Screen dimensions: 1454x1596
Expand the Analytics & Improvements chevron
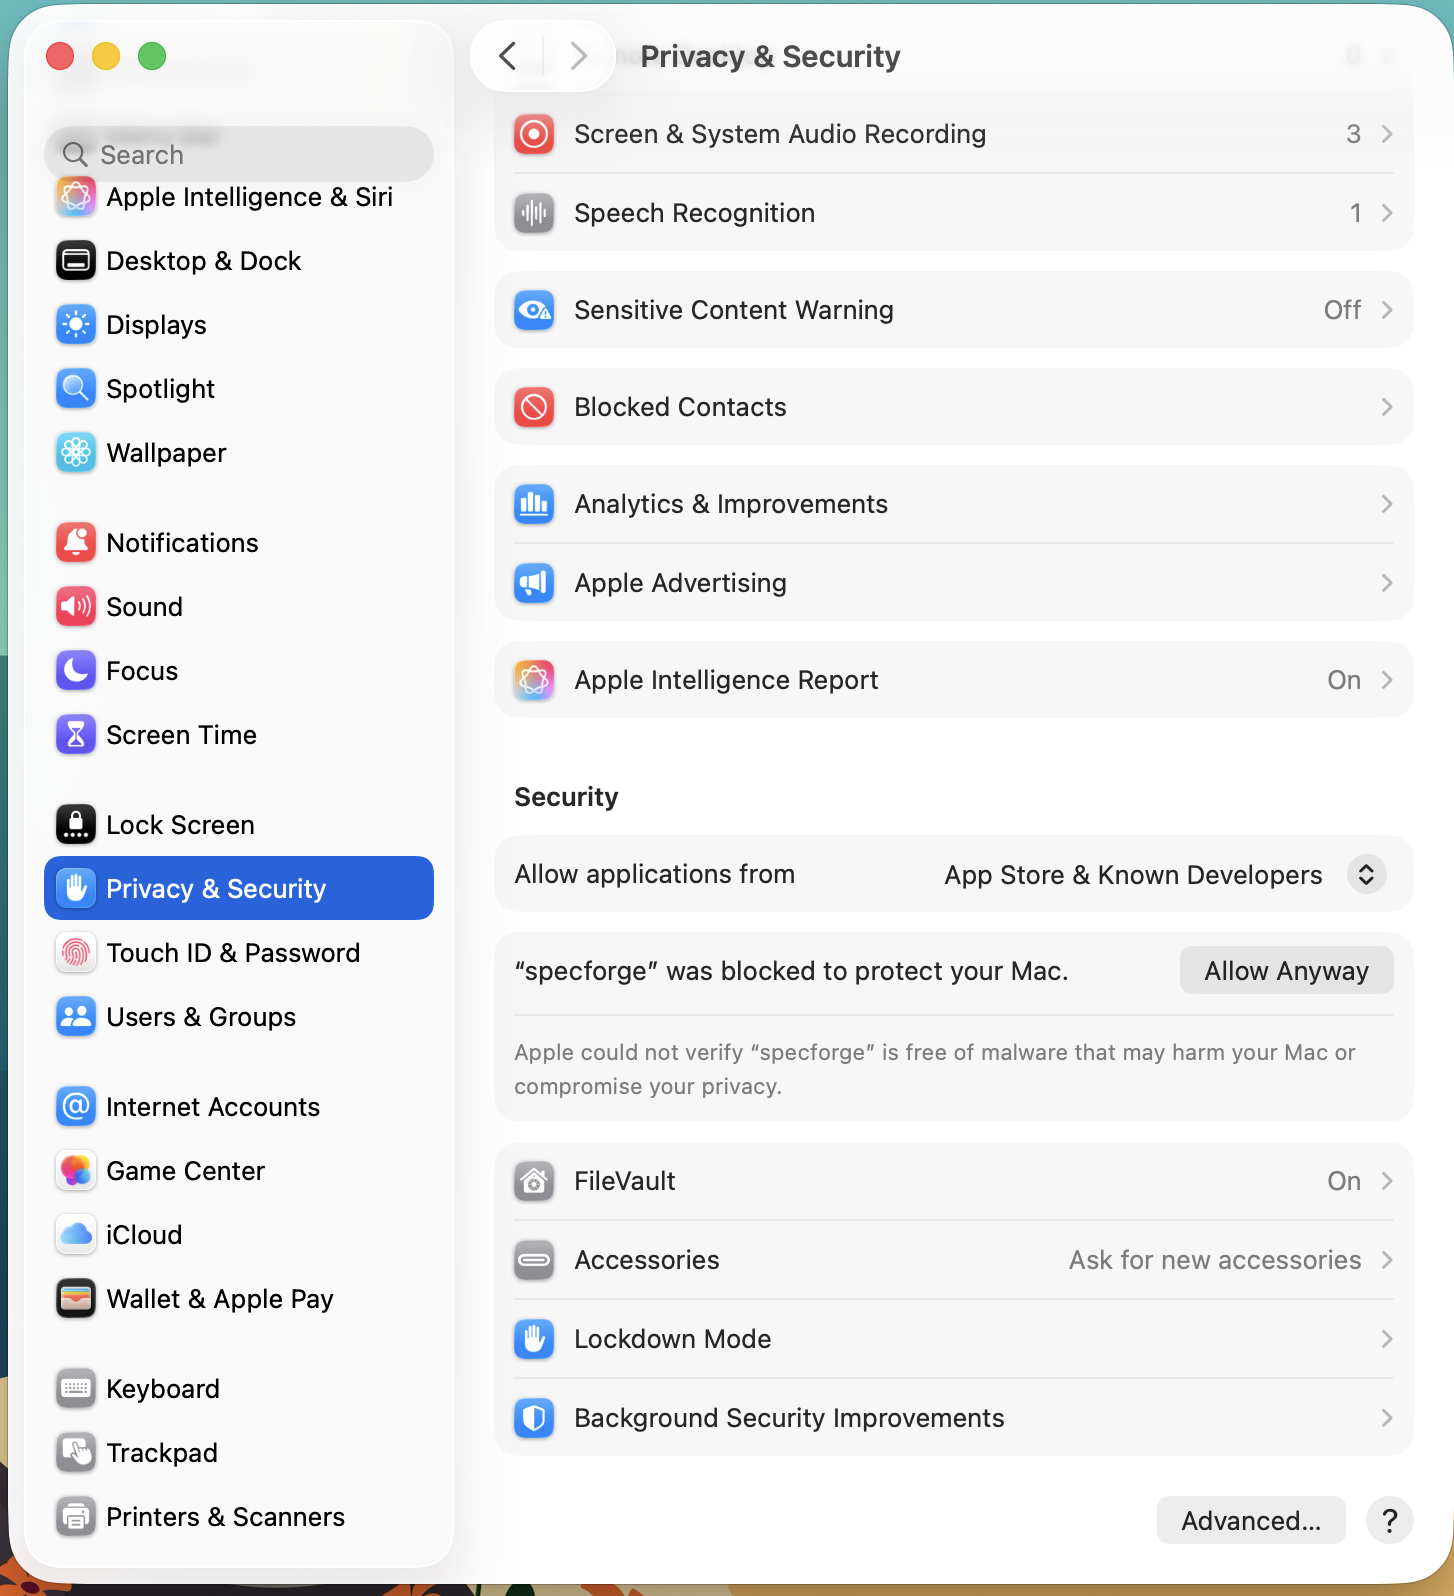coord(1387,504)
